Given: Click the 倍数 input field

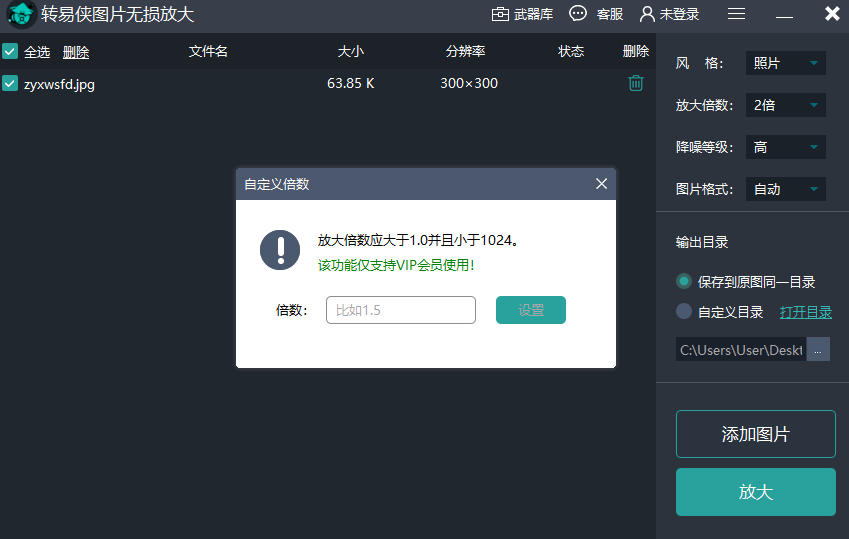Looking at the screenshot, I should (x=401, y=310).
